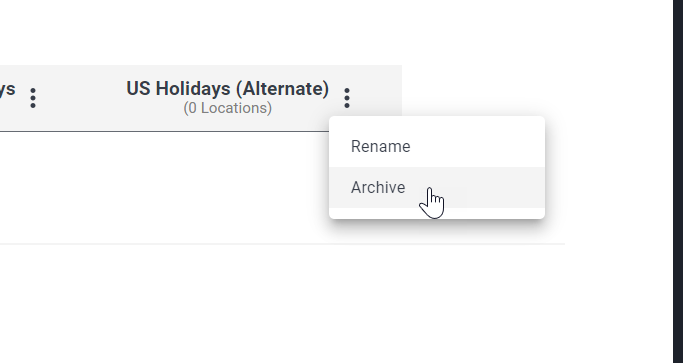683x363 pixels.
Task: Click the US Holidays (Alternate) column title
Action: 227,88
